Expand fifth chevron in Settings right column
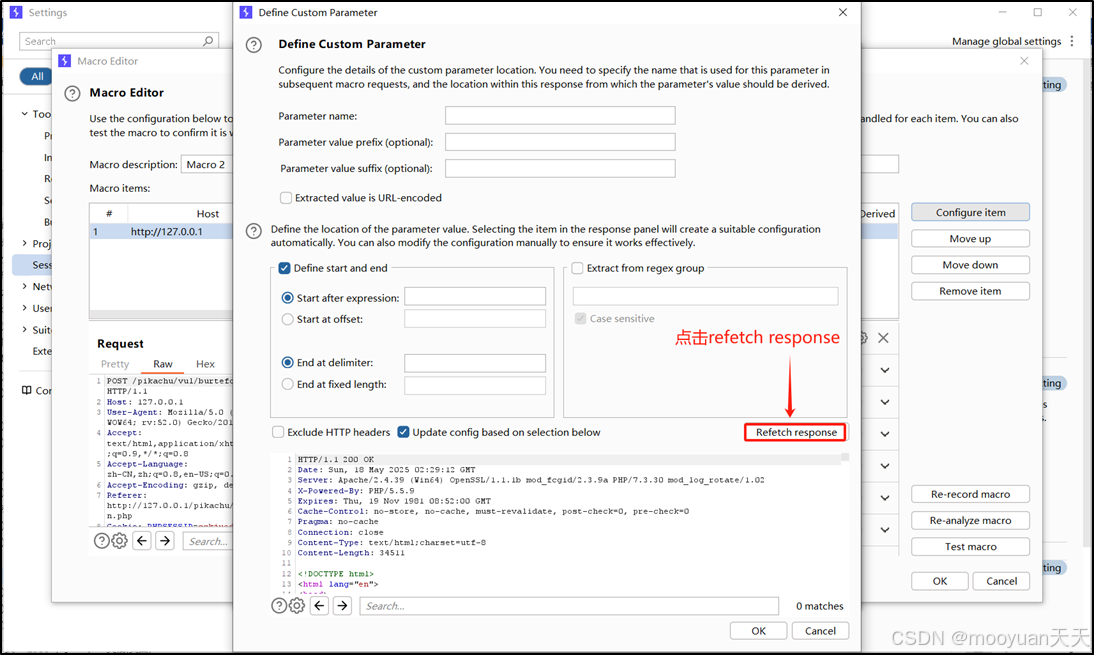Viewport: 1094px width, 655px height. coord(885,498)
